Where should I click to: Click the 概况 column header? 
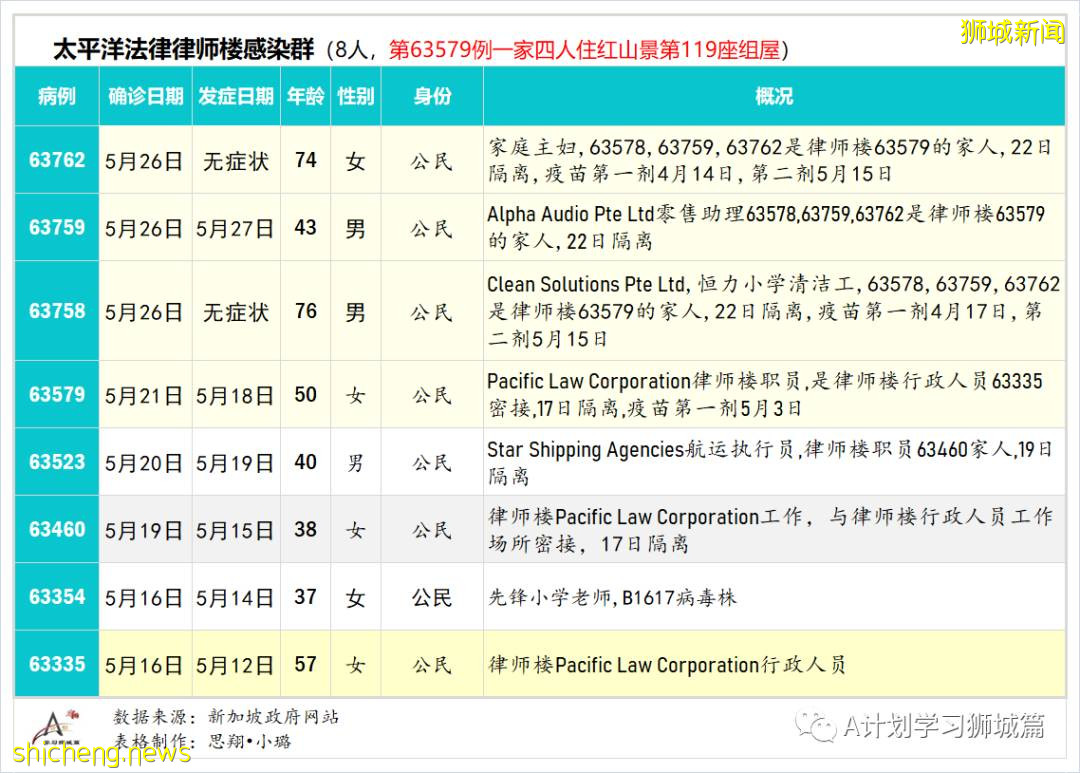pyautogui.click(x=777, y=96)
